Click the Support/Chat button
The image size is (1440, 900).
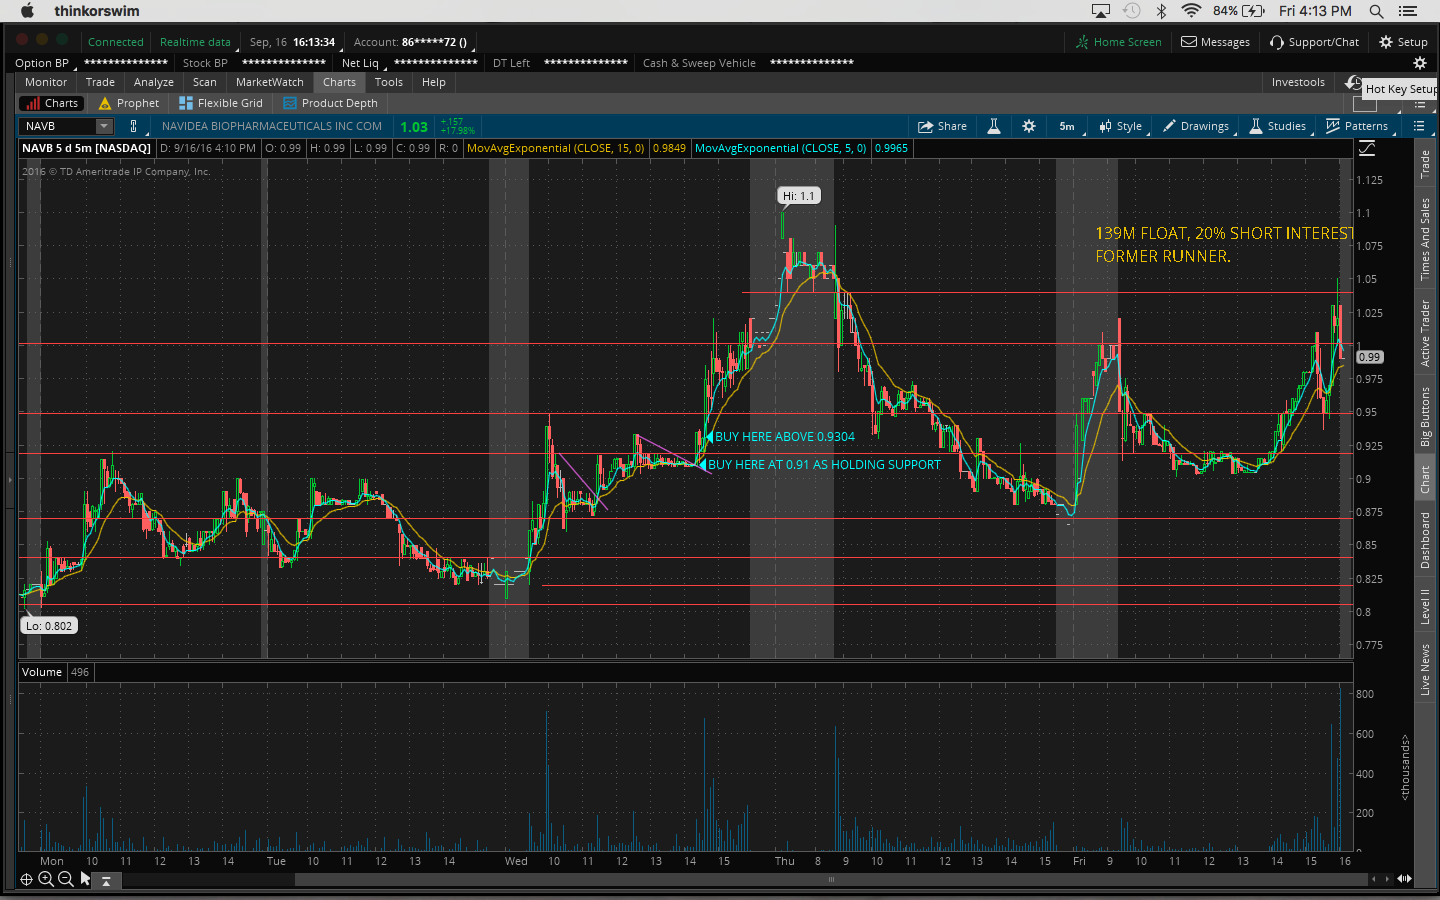pyautogui.click(x=1314, y=42)
